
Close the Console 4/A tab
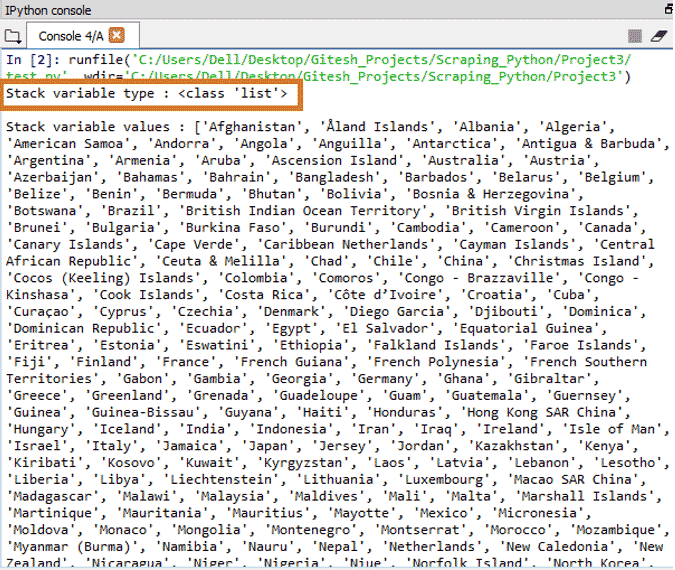click(x=117, y=35)
